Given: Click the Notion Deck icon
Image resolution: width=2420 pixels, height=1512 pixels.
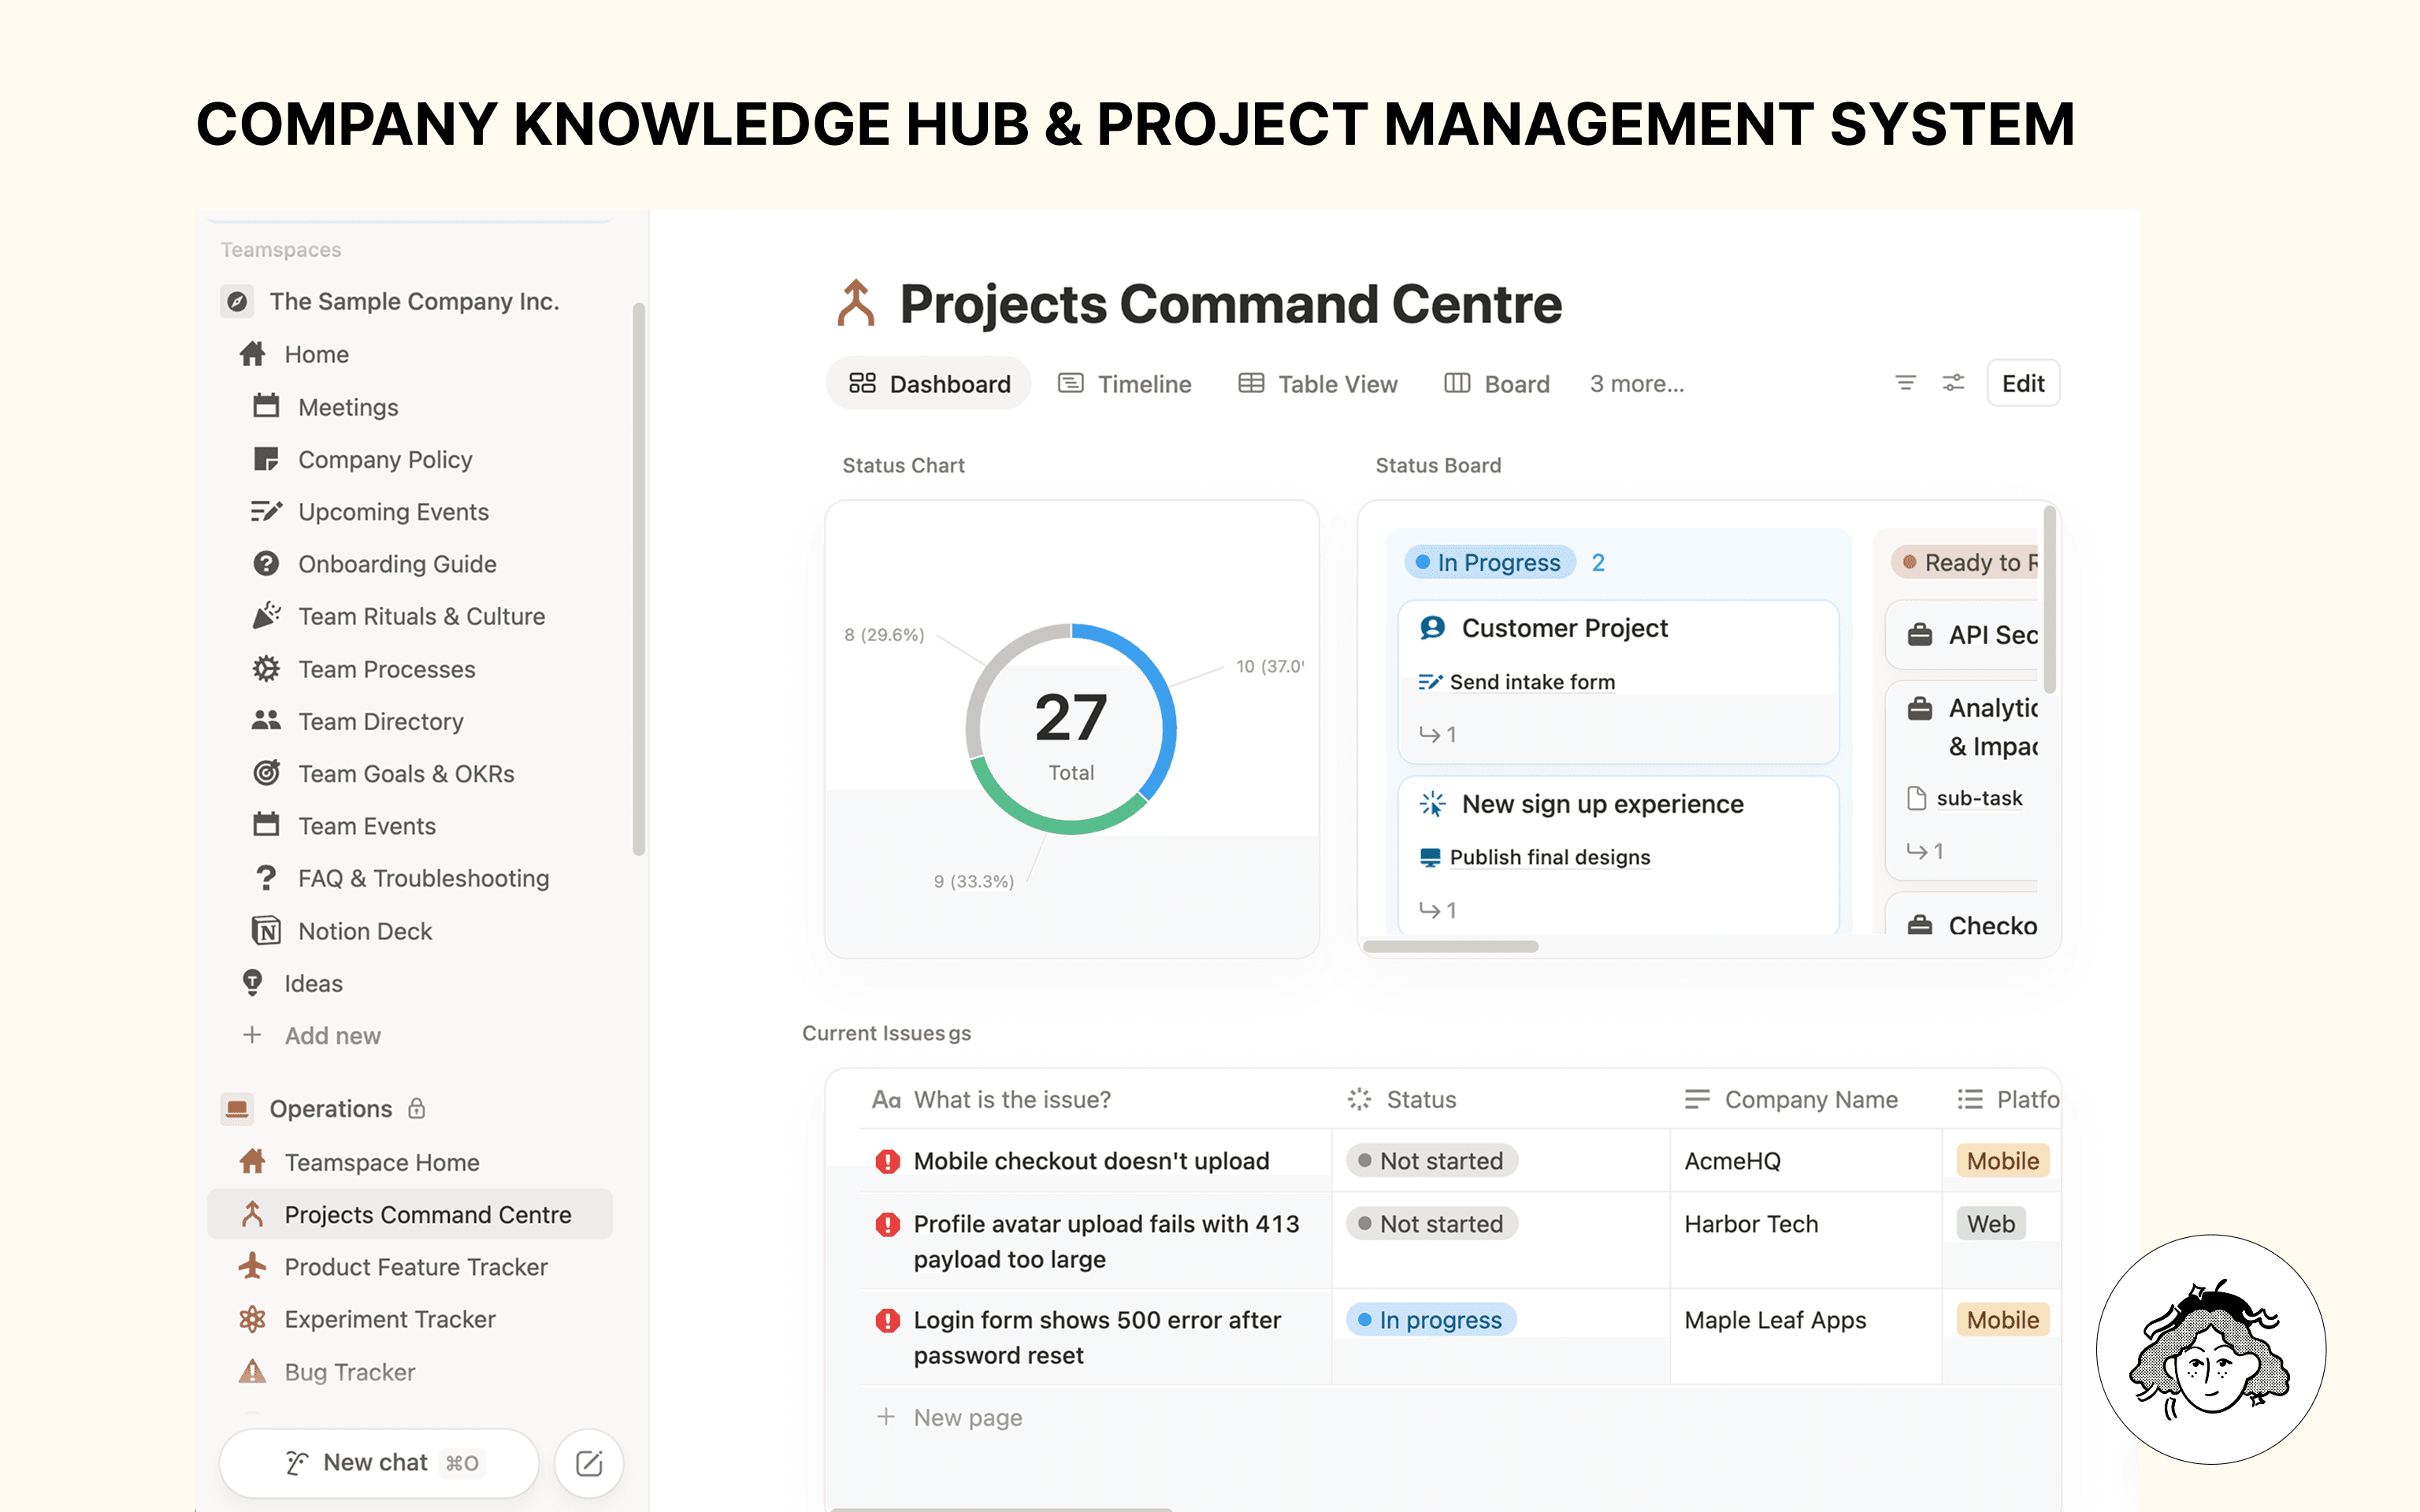Looking at the screenshot, I should tap(266, 931).
